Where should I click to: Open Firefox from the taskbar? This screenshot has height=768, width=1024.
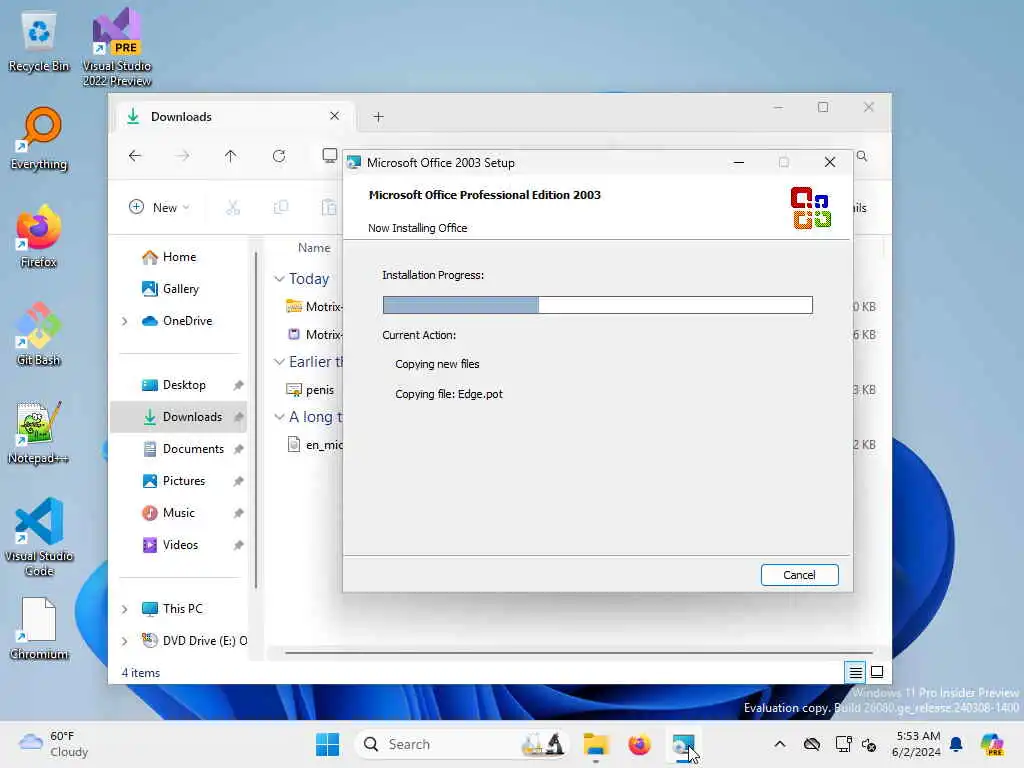click(639, 744)
